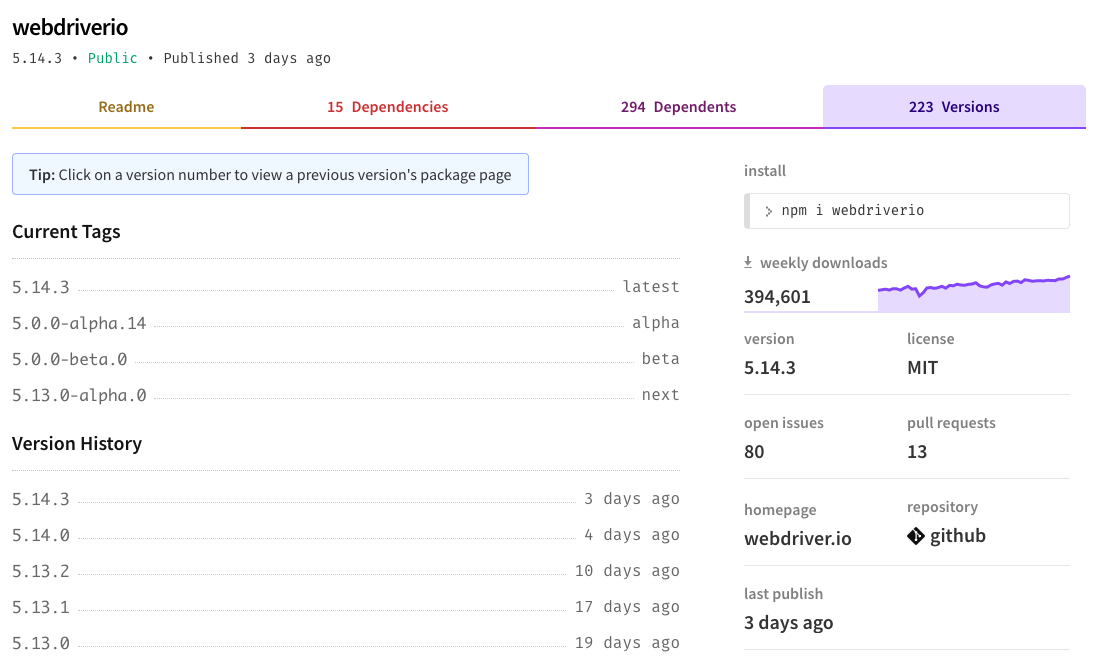Image resolution: width=1096 pixels, height=666 pixels.
Task: Open the 294 Dependents tab
Action: click(678, 107)
